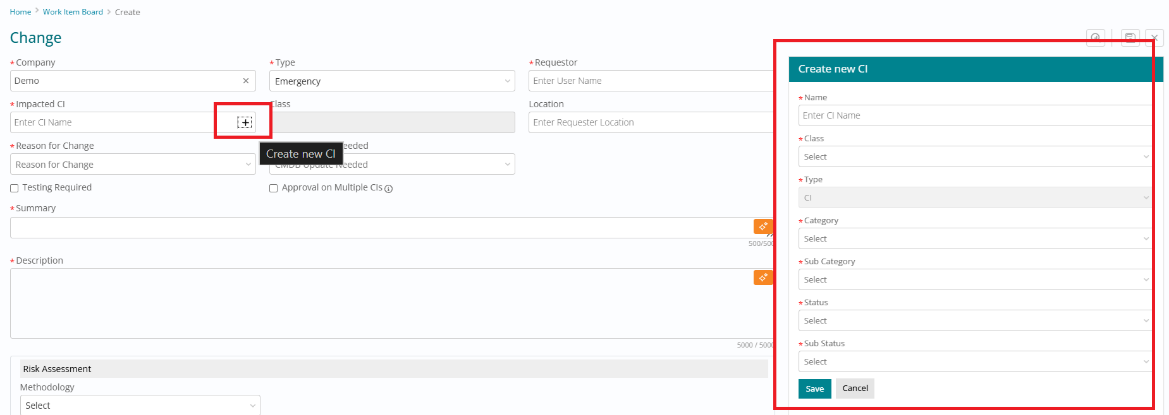Image resolution: width=1169 pixels, height=415 pixels.
Task: Click the save icon at top right of the page
Action: pos(1129,38)
